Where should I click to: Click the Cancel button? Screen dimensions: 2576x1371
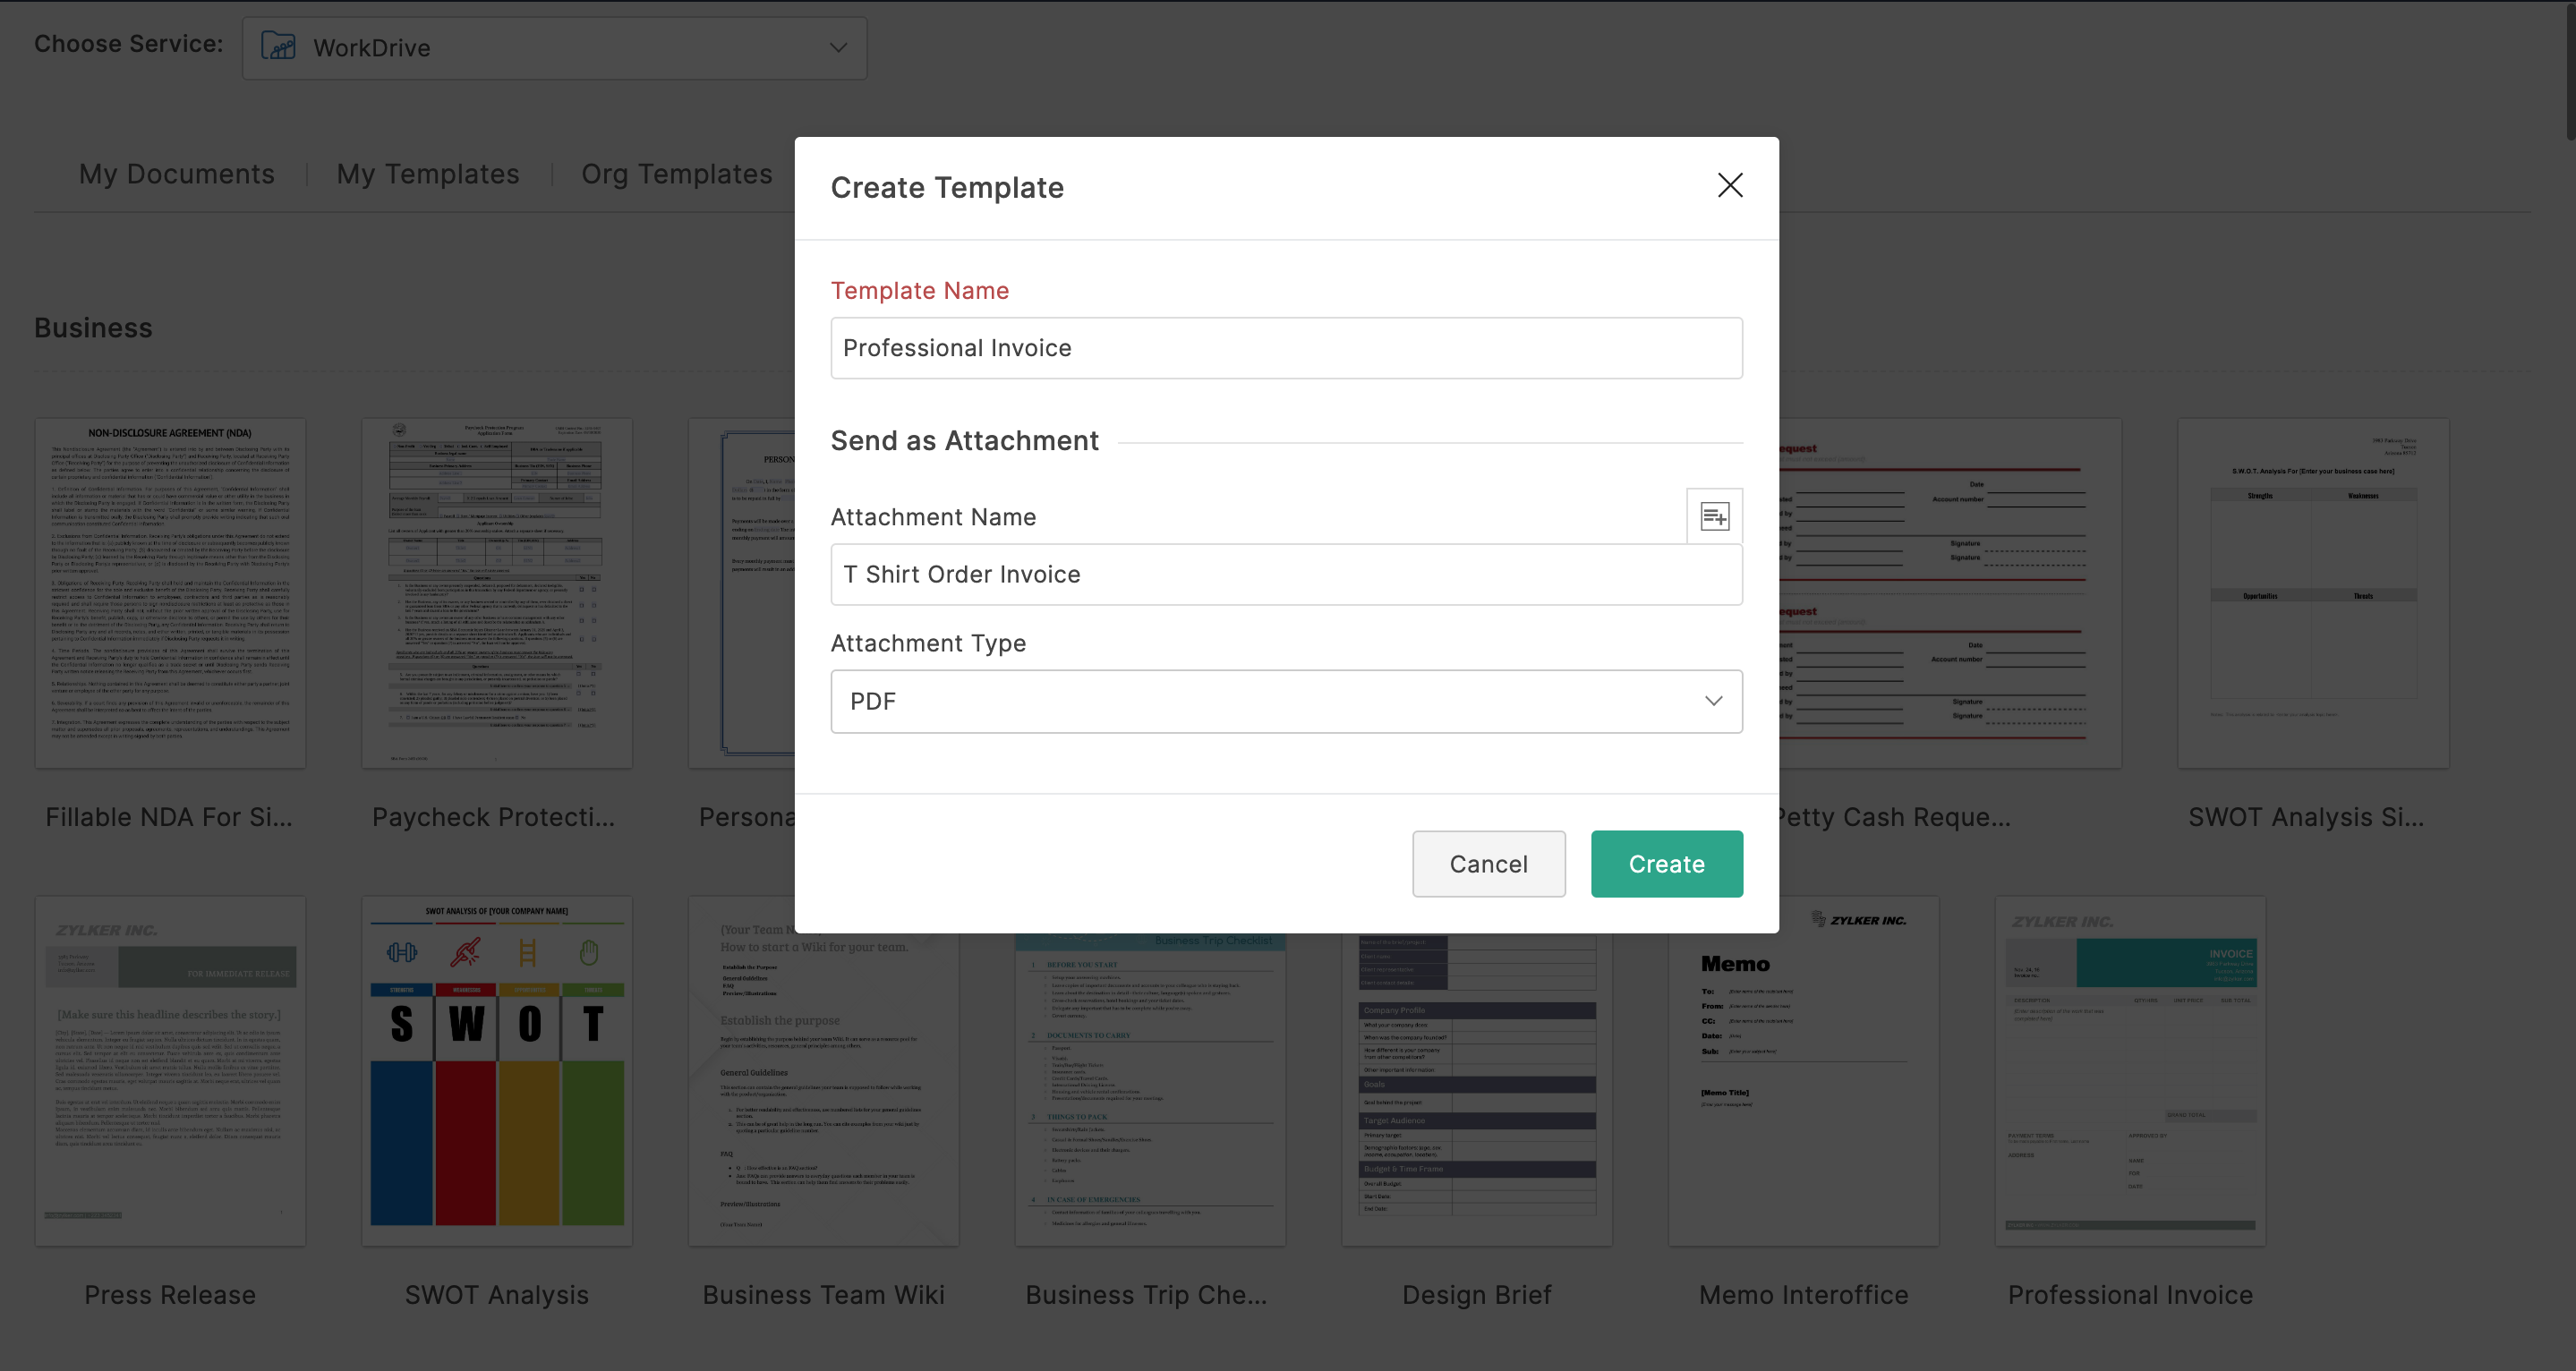click(1488, 864)
